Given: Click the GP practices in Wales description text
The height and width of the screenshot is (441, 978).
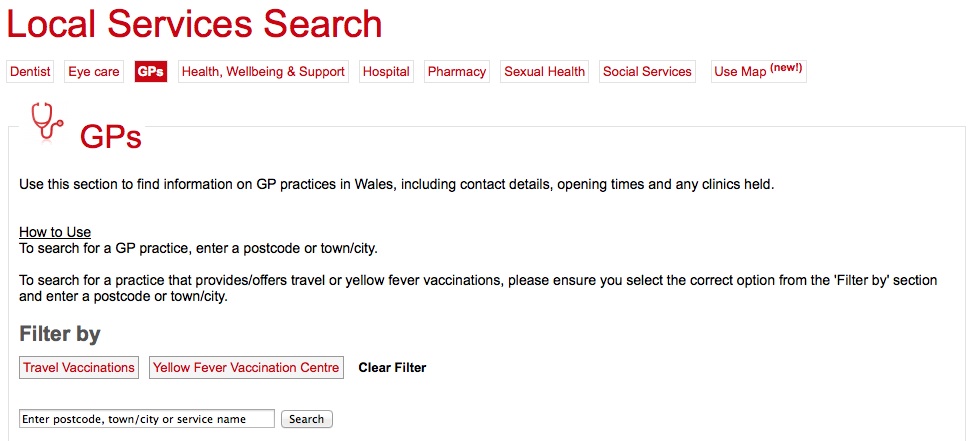Looking at the screenshot, I should tap(397, 185).
